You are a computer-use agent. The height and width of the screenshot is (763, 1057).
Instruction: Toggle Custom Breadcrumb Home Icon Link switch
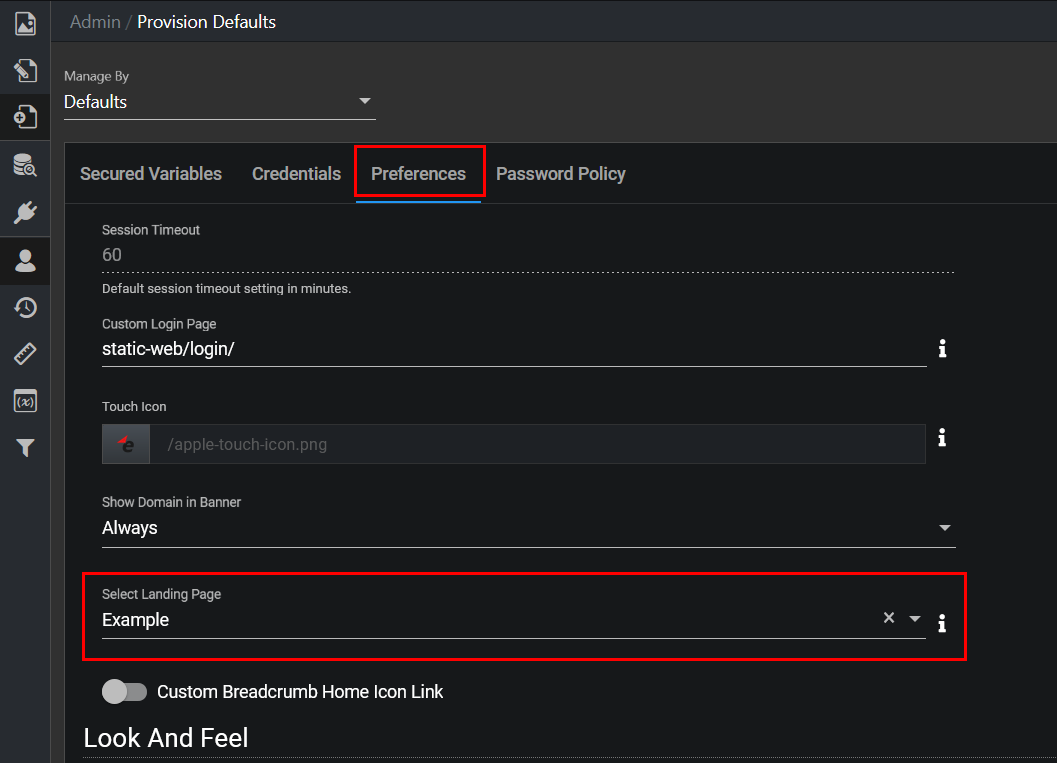point(124,692)
